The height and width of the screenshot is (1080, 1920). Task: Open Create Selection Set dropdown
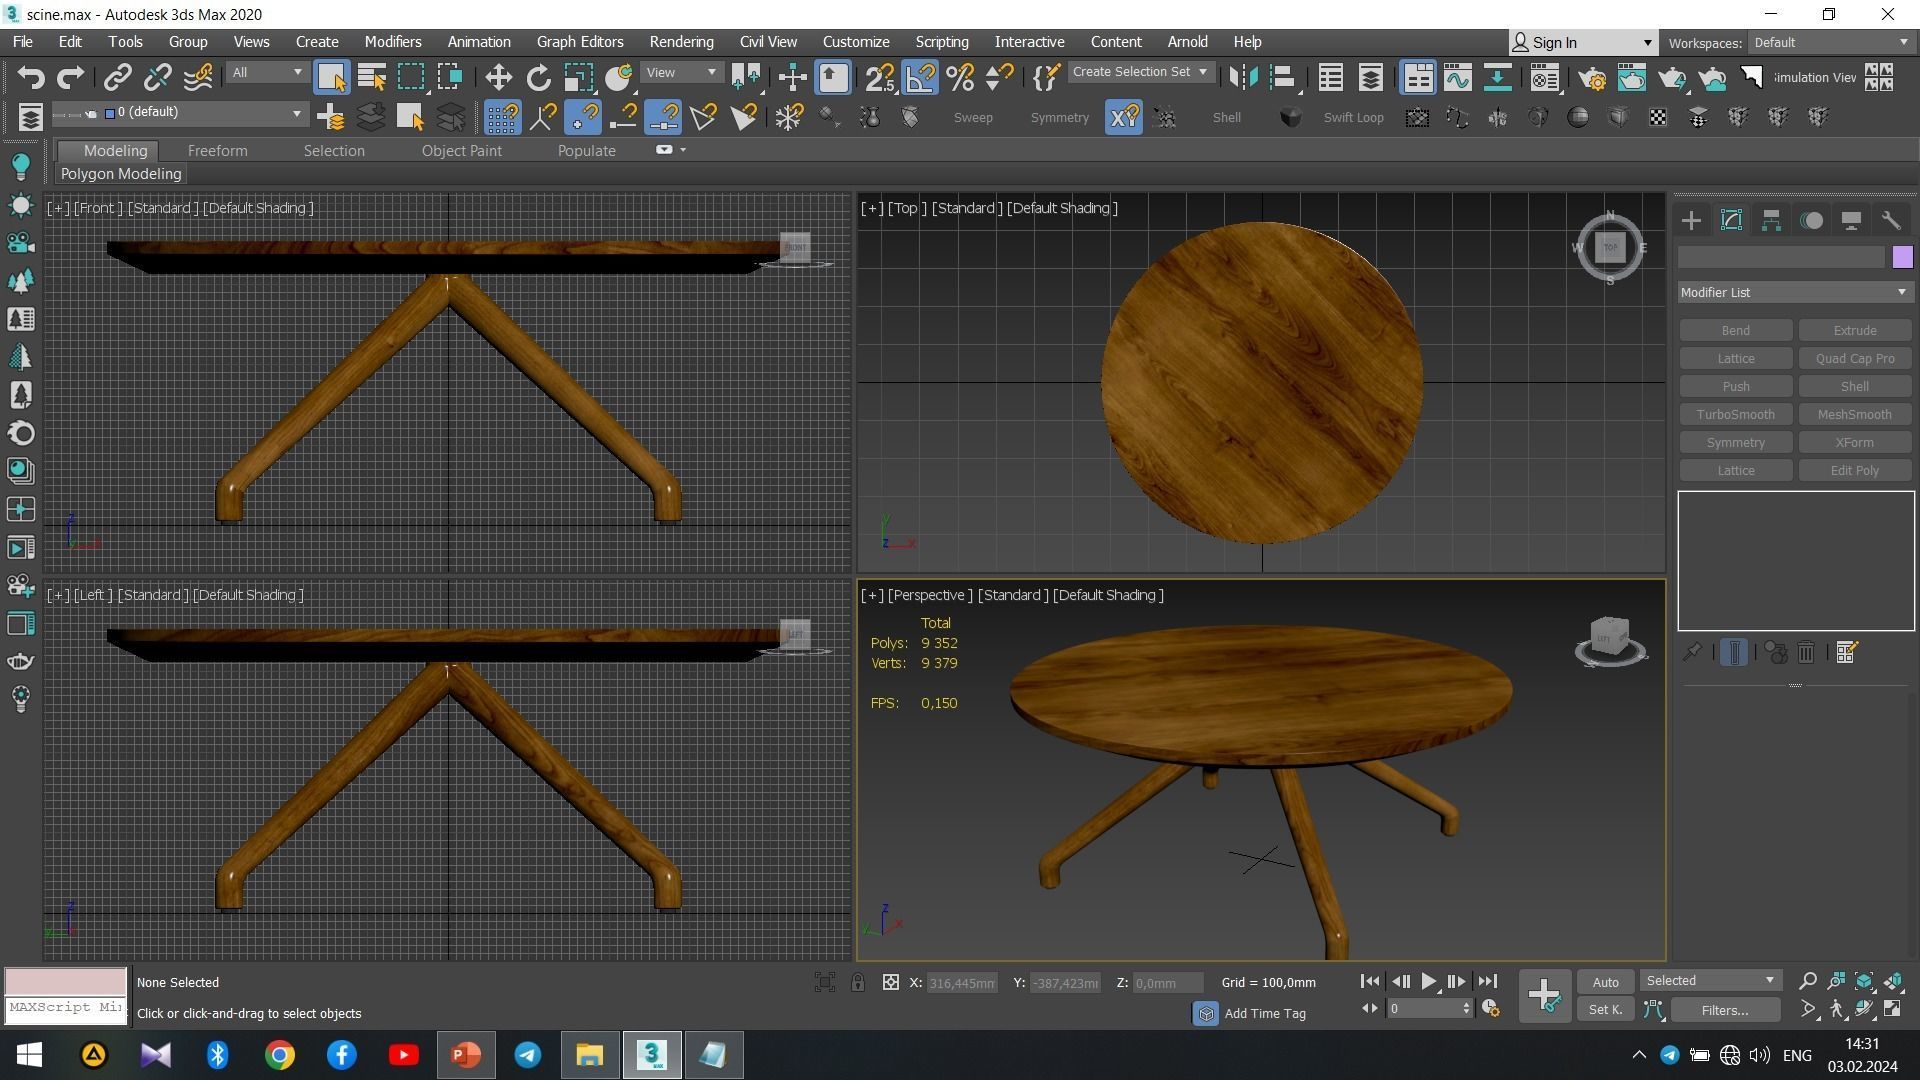point(1140,72)
